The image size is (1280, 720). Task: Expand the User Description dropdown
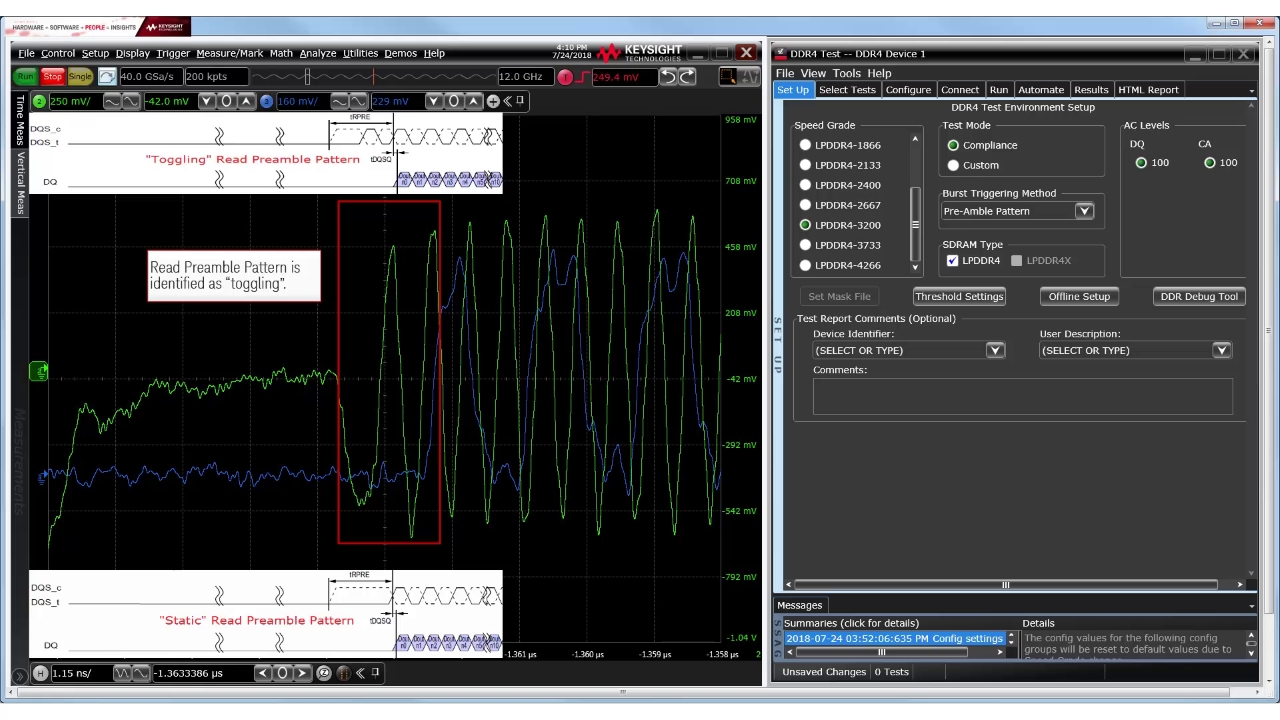coord(1221,350)
